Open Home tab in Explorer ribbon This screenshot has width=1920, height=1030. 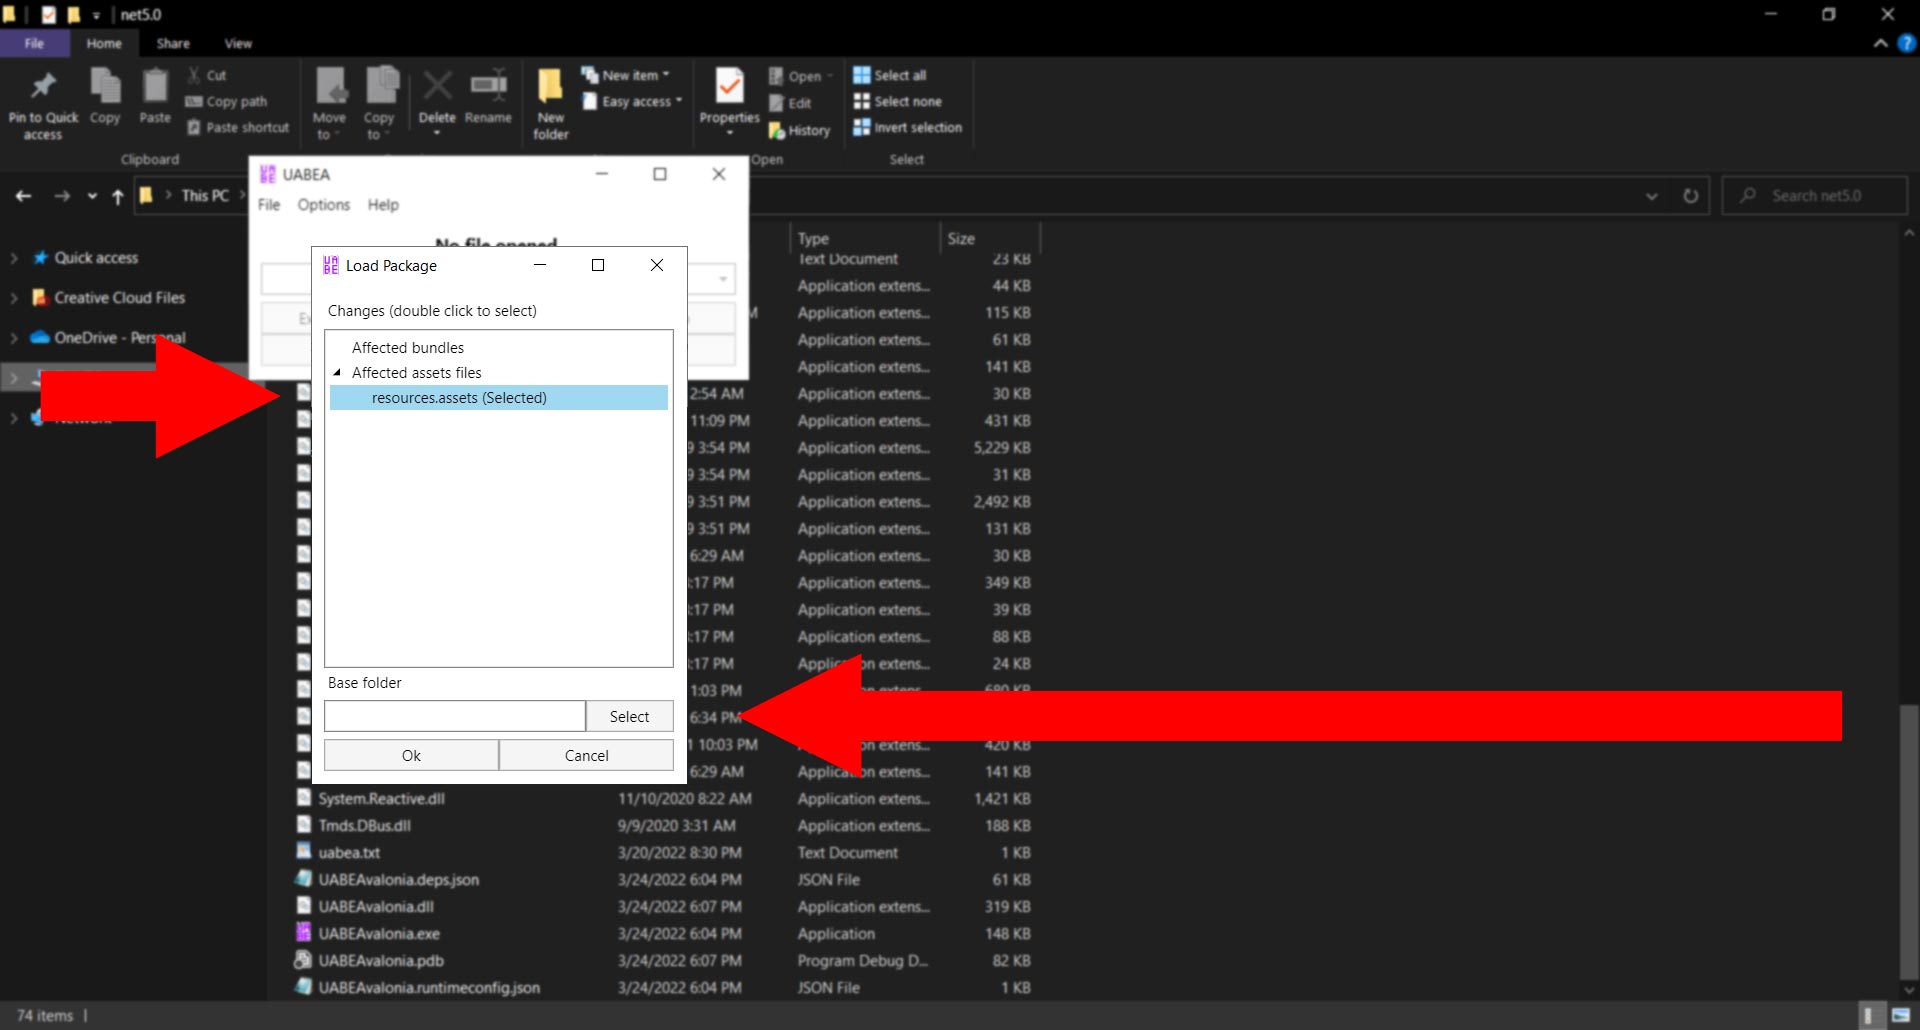[104, 43]
